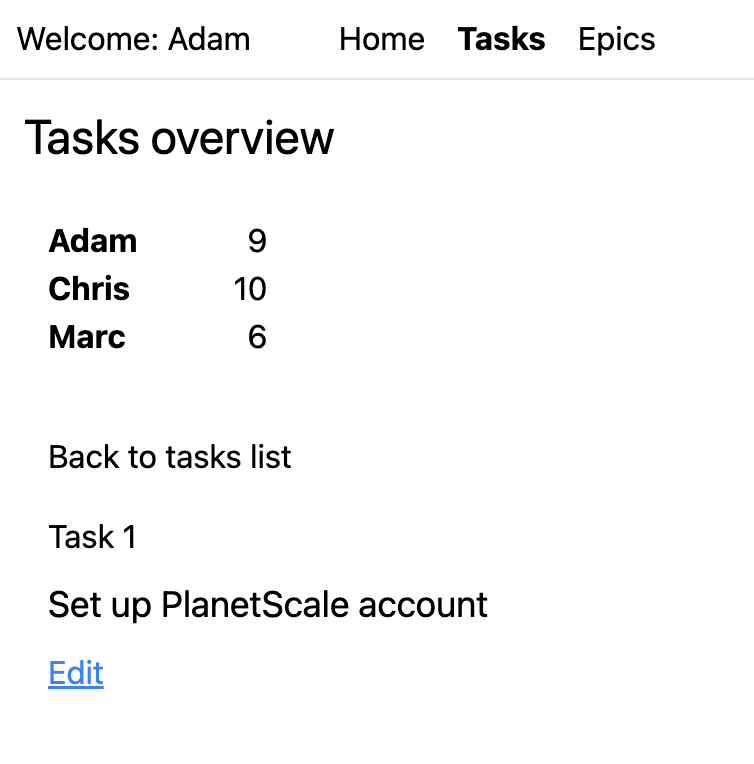Open the Home navigation link

(381, 39)
